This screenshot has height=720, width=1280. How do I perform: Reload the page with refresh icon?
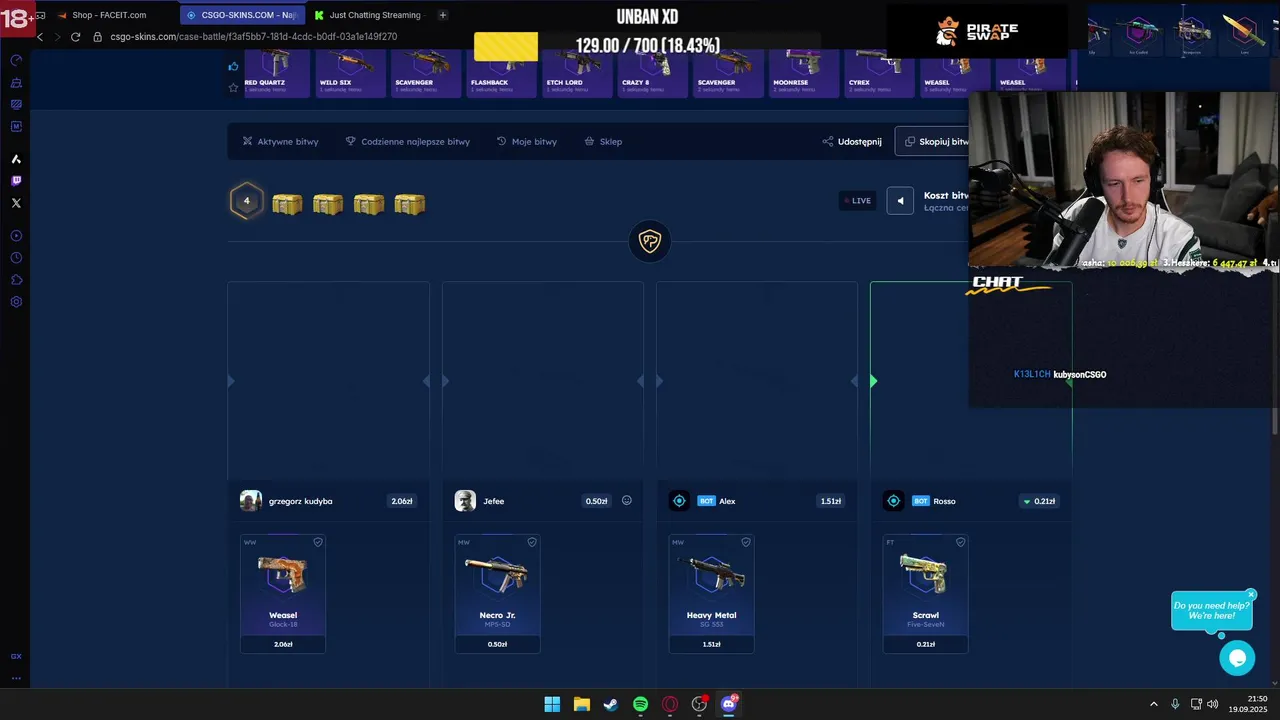75,37
